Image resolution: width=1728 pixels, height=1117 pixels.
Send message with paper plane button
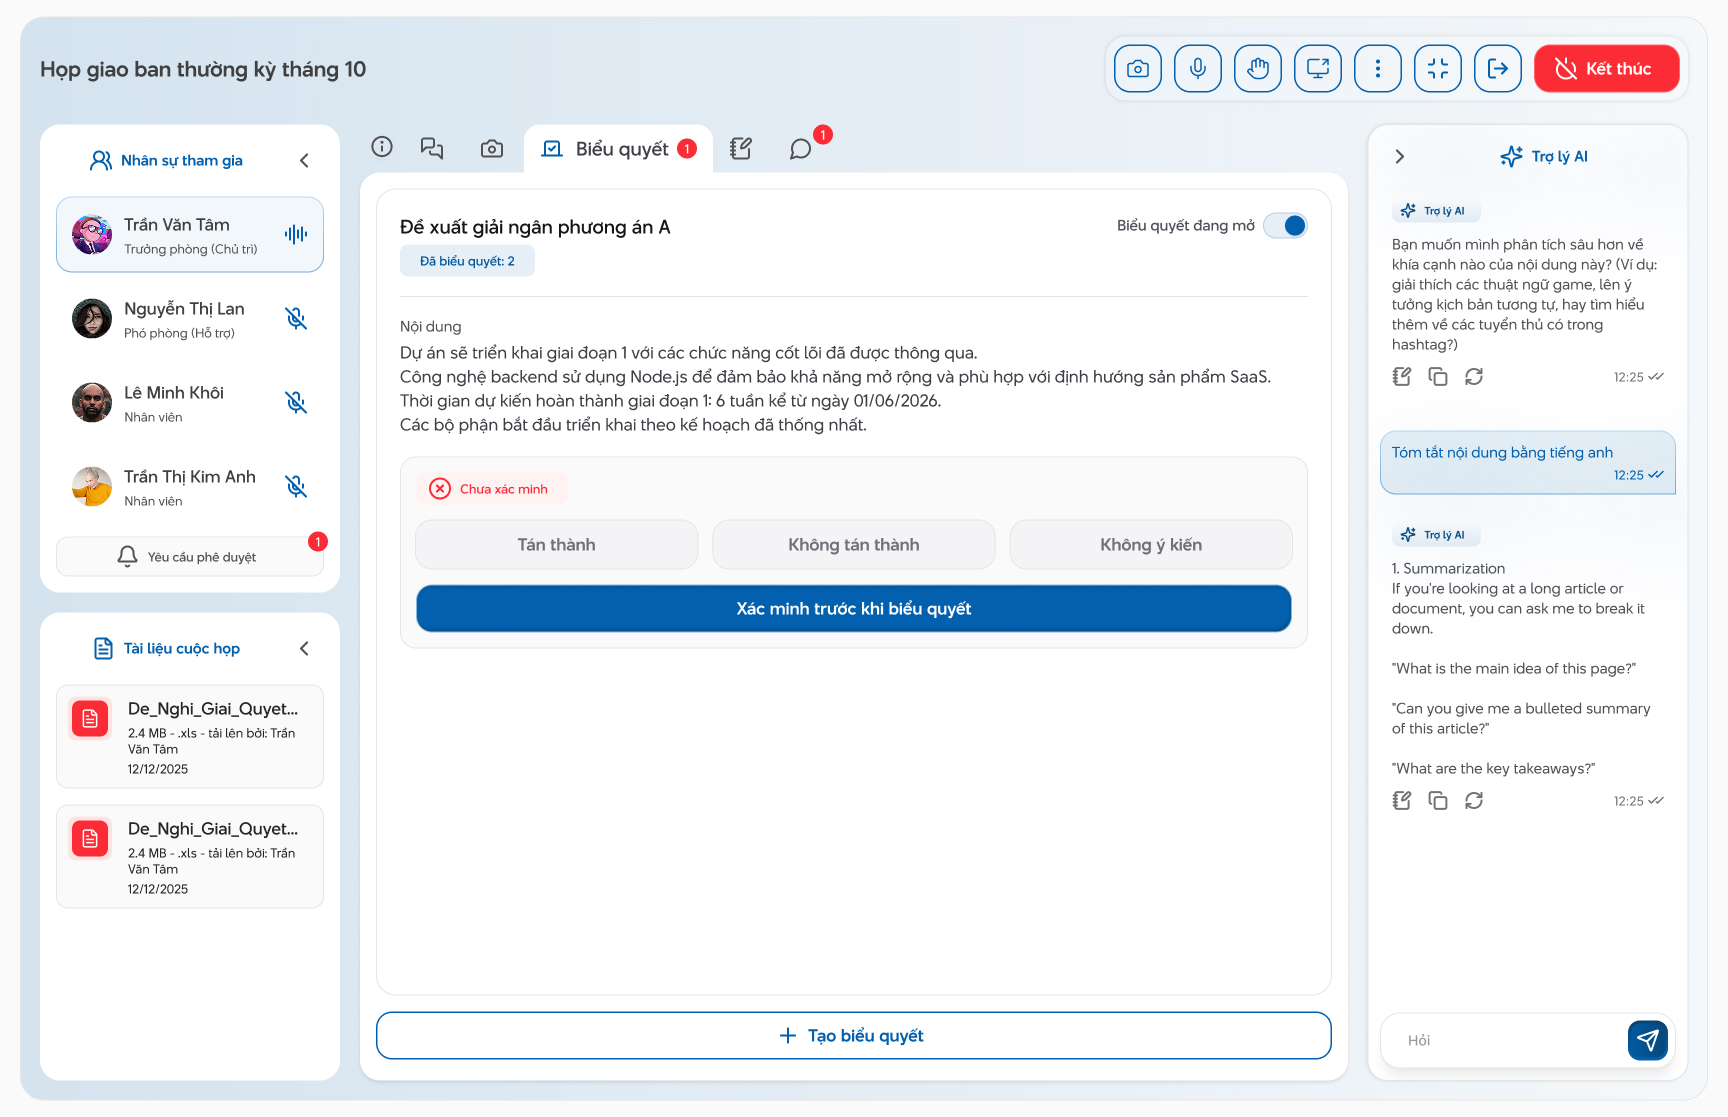[x=1647, y=1041]
